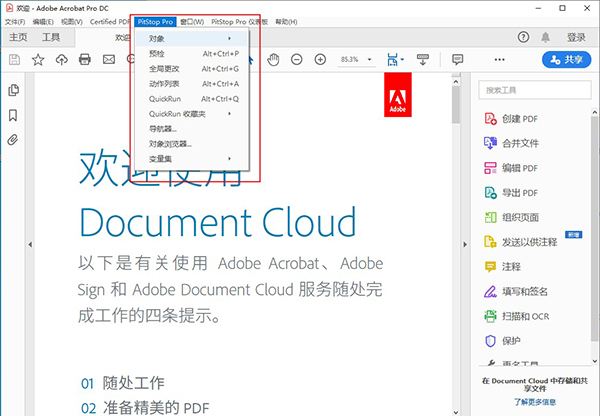This screenshot has height=416, width=600.
Task: Click the print icon in toolbar
Action: [84, 60]
